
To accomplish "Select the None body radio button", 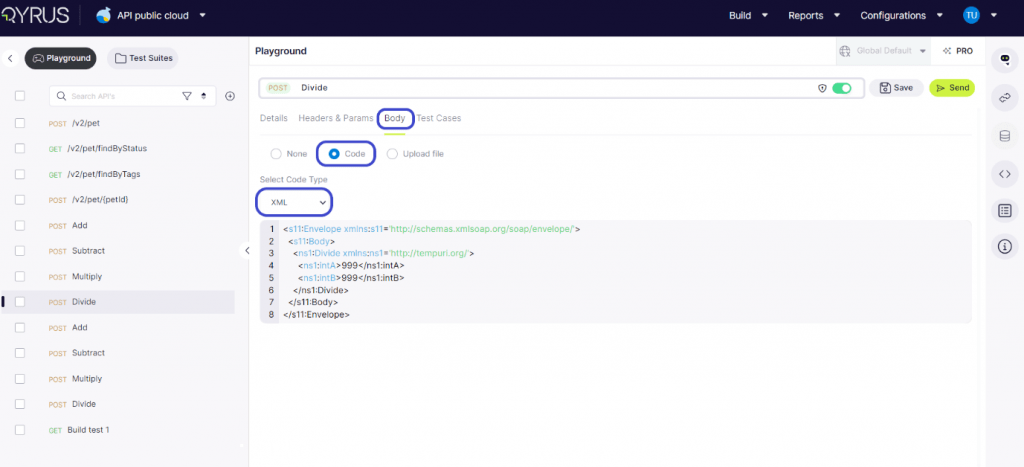I will (x=276, y=154).
